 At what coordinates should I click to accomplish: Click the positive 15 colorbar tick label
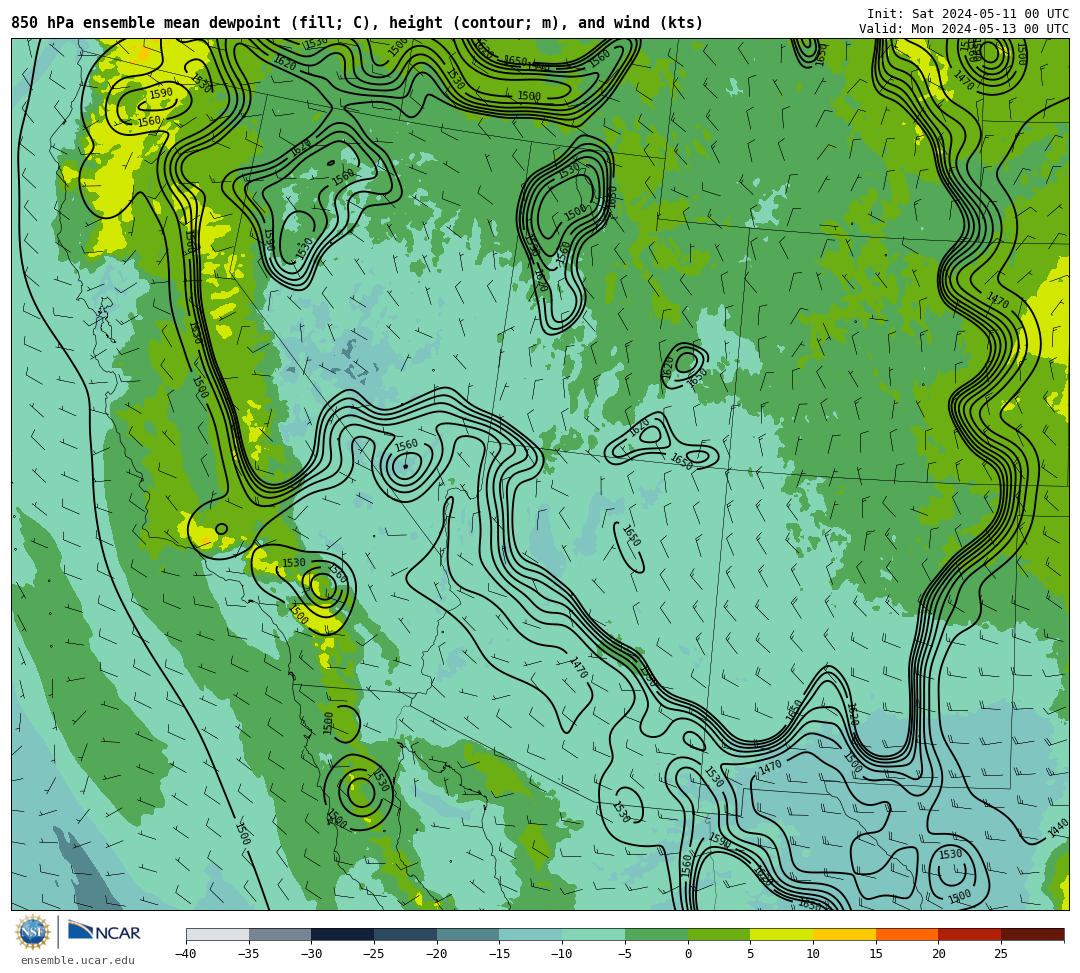875,954
